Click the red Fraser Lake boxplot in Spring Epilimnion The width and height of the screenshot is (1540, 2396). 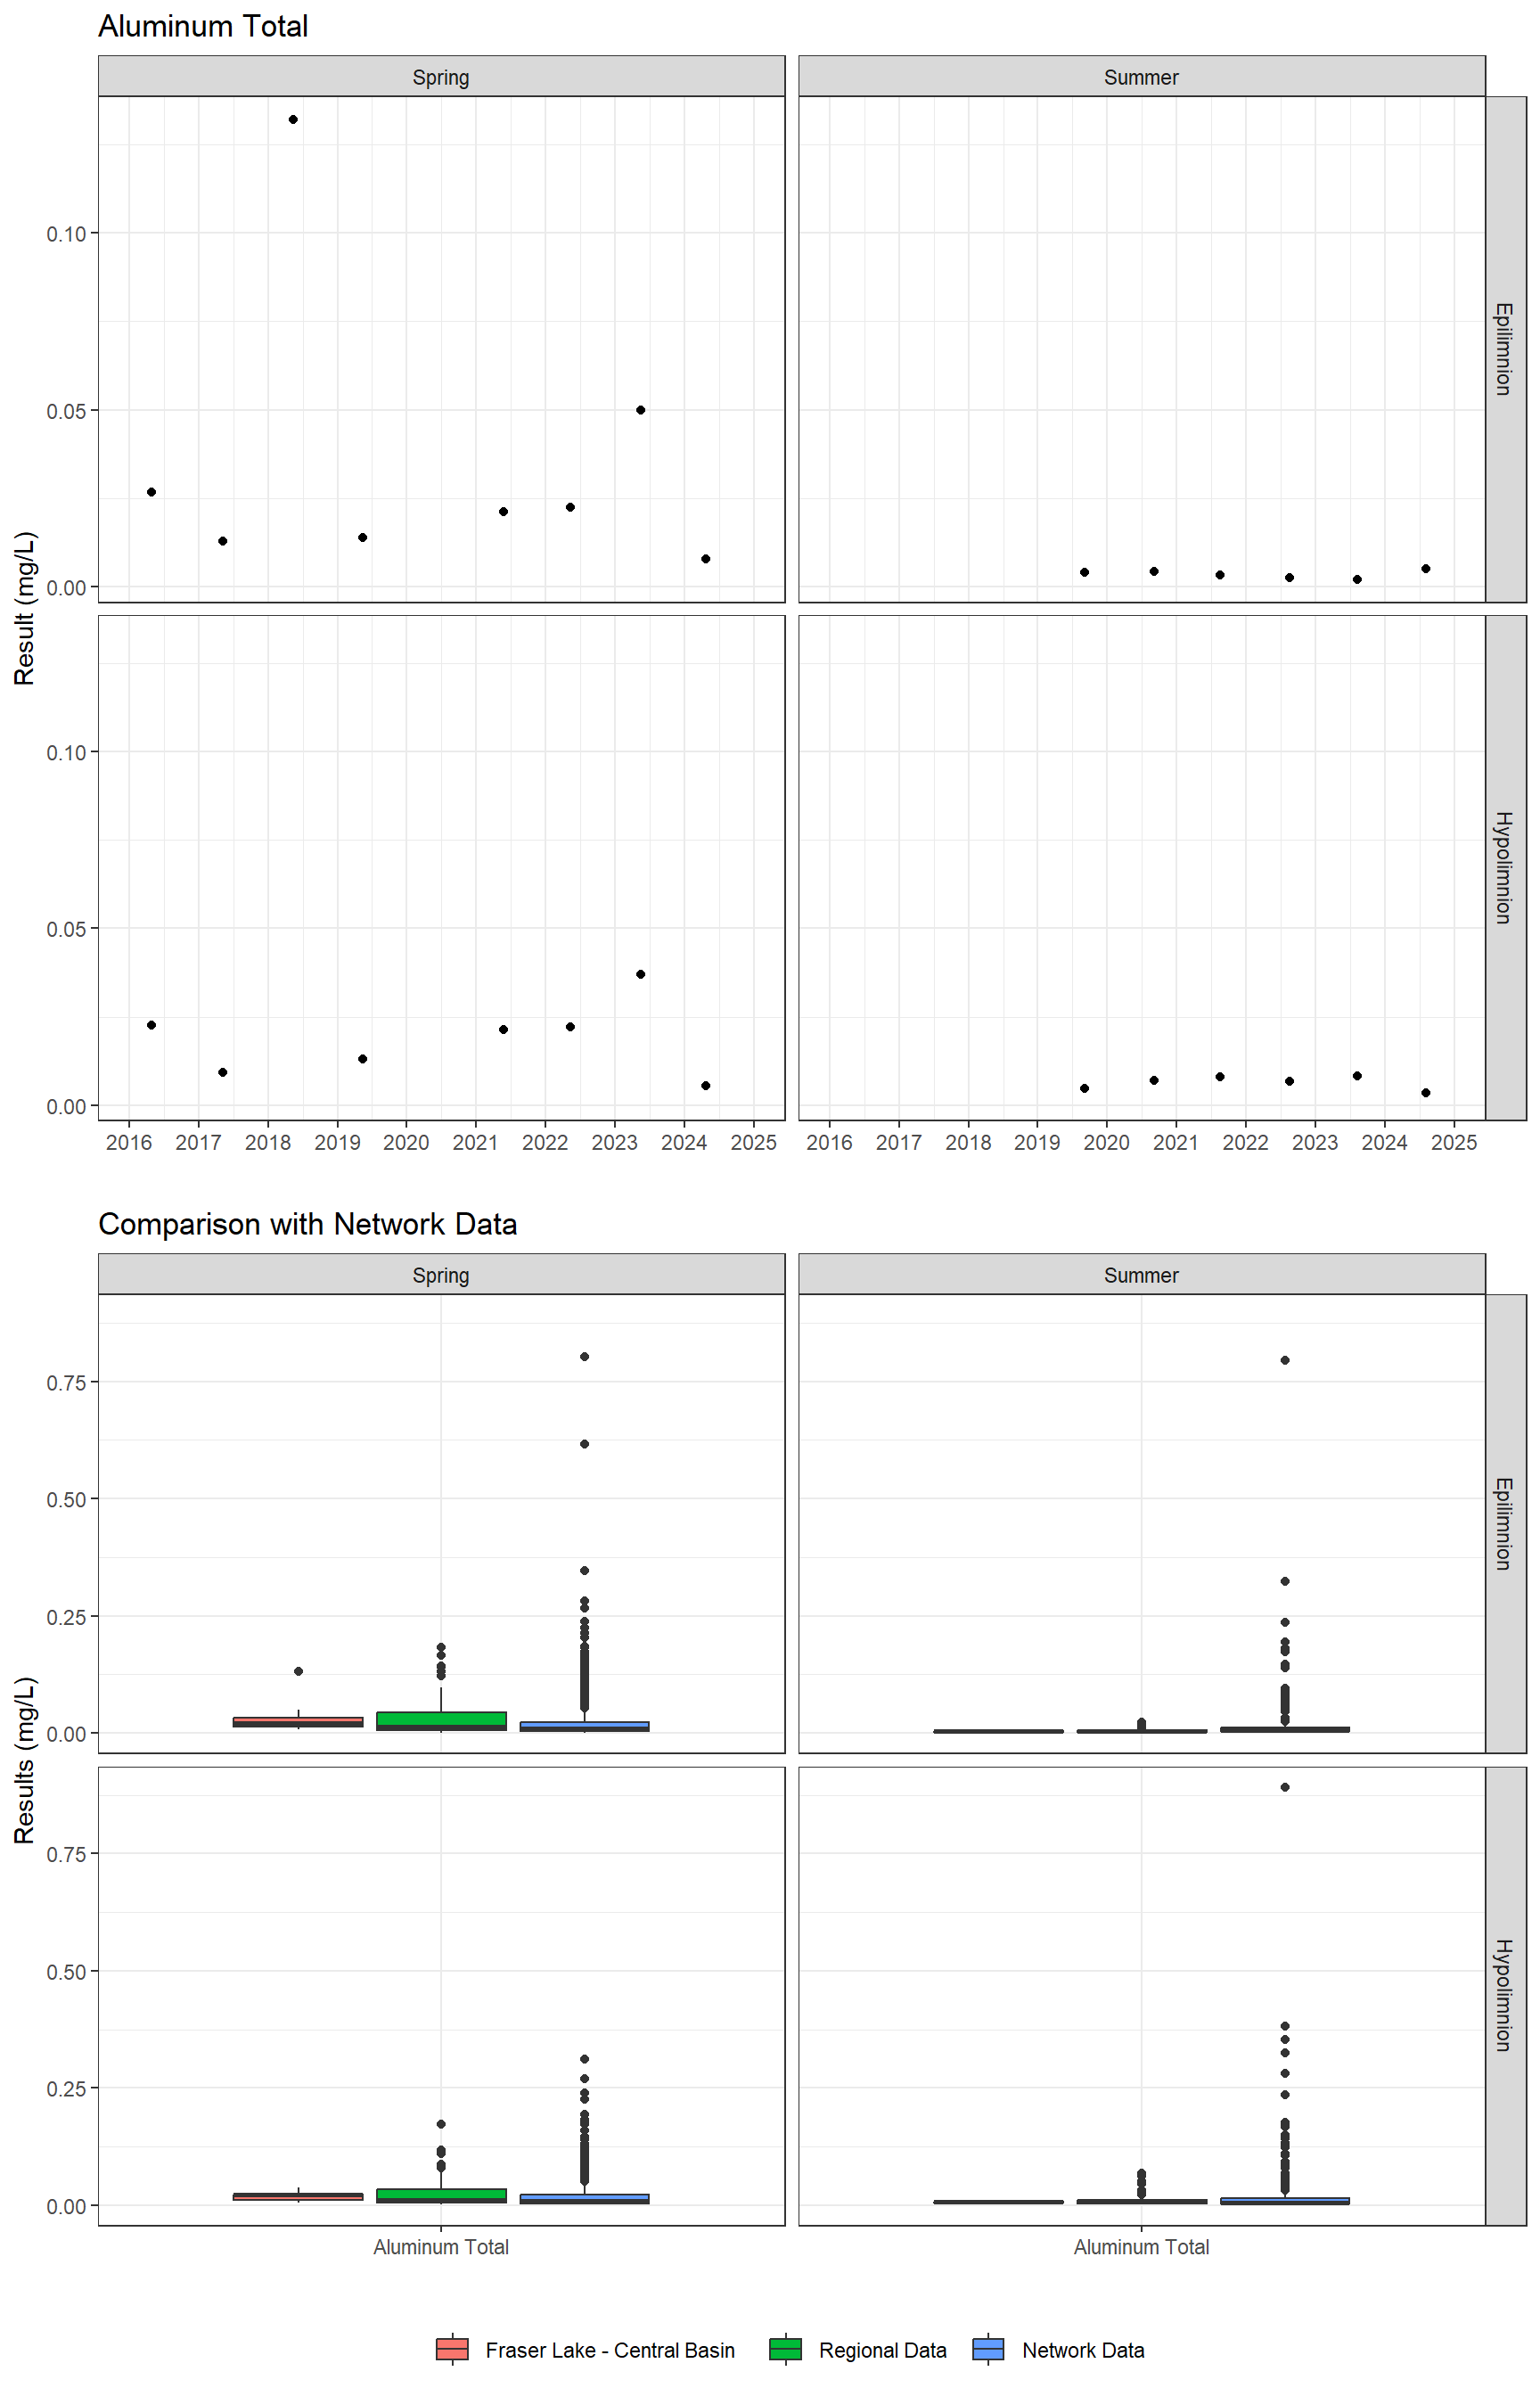point(298,1722)
